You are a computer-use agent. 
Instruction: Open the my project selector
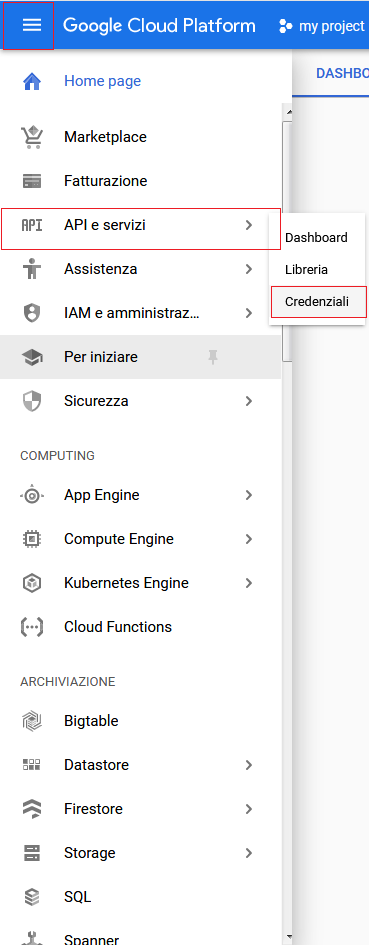[x=322, y=27]
